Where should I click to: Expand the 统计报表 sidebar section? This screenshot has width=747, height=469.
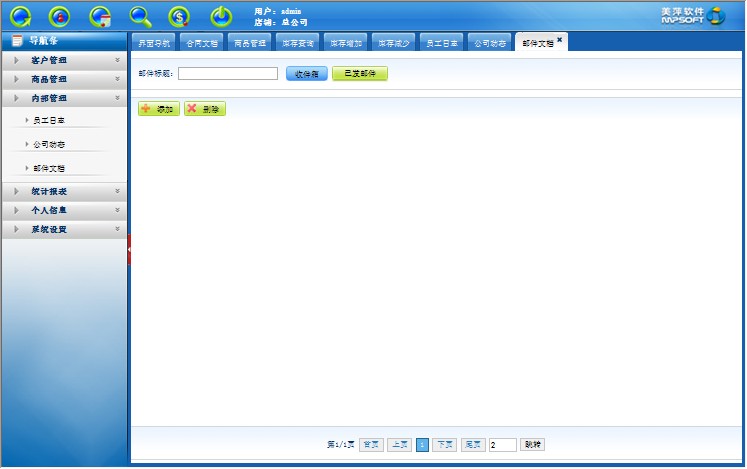coord(65,191)
